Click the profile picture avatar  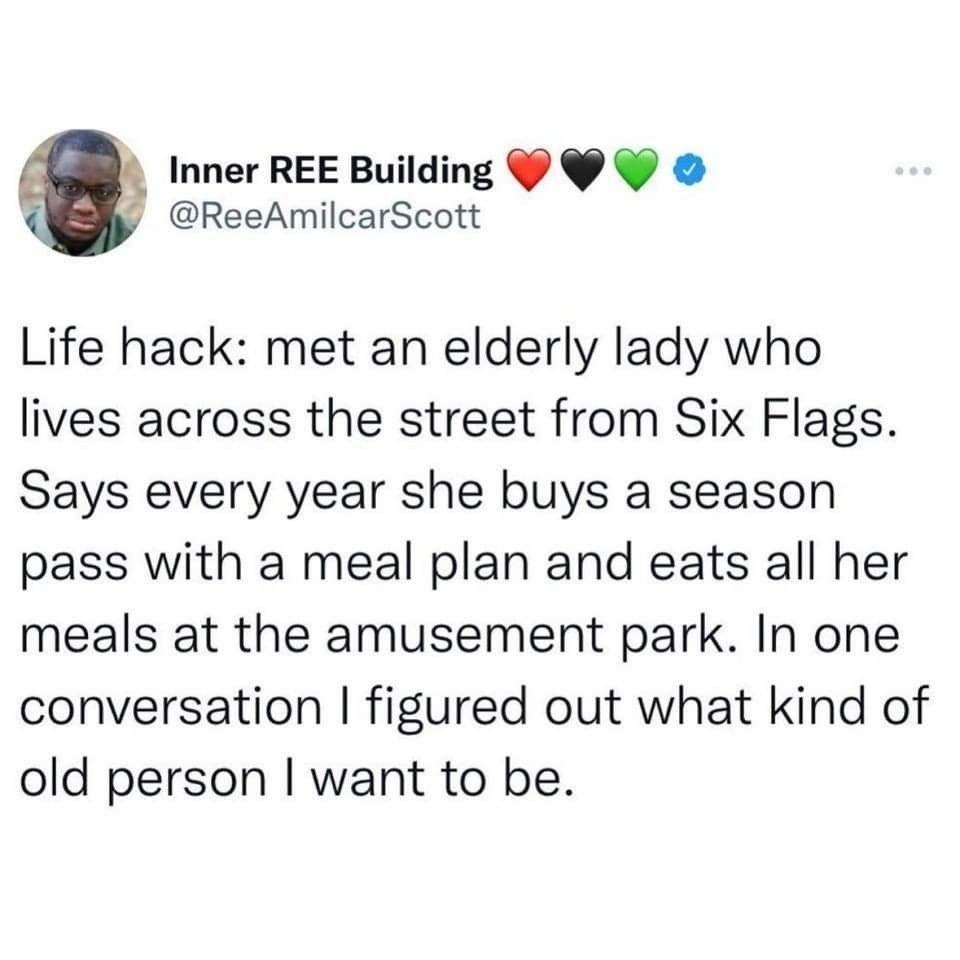coord(85,190)
